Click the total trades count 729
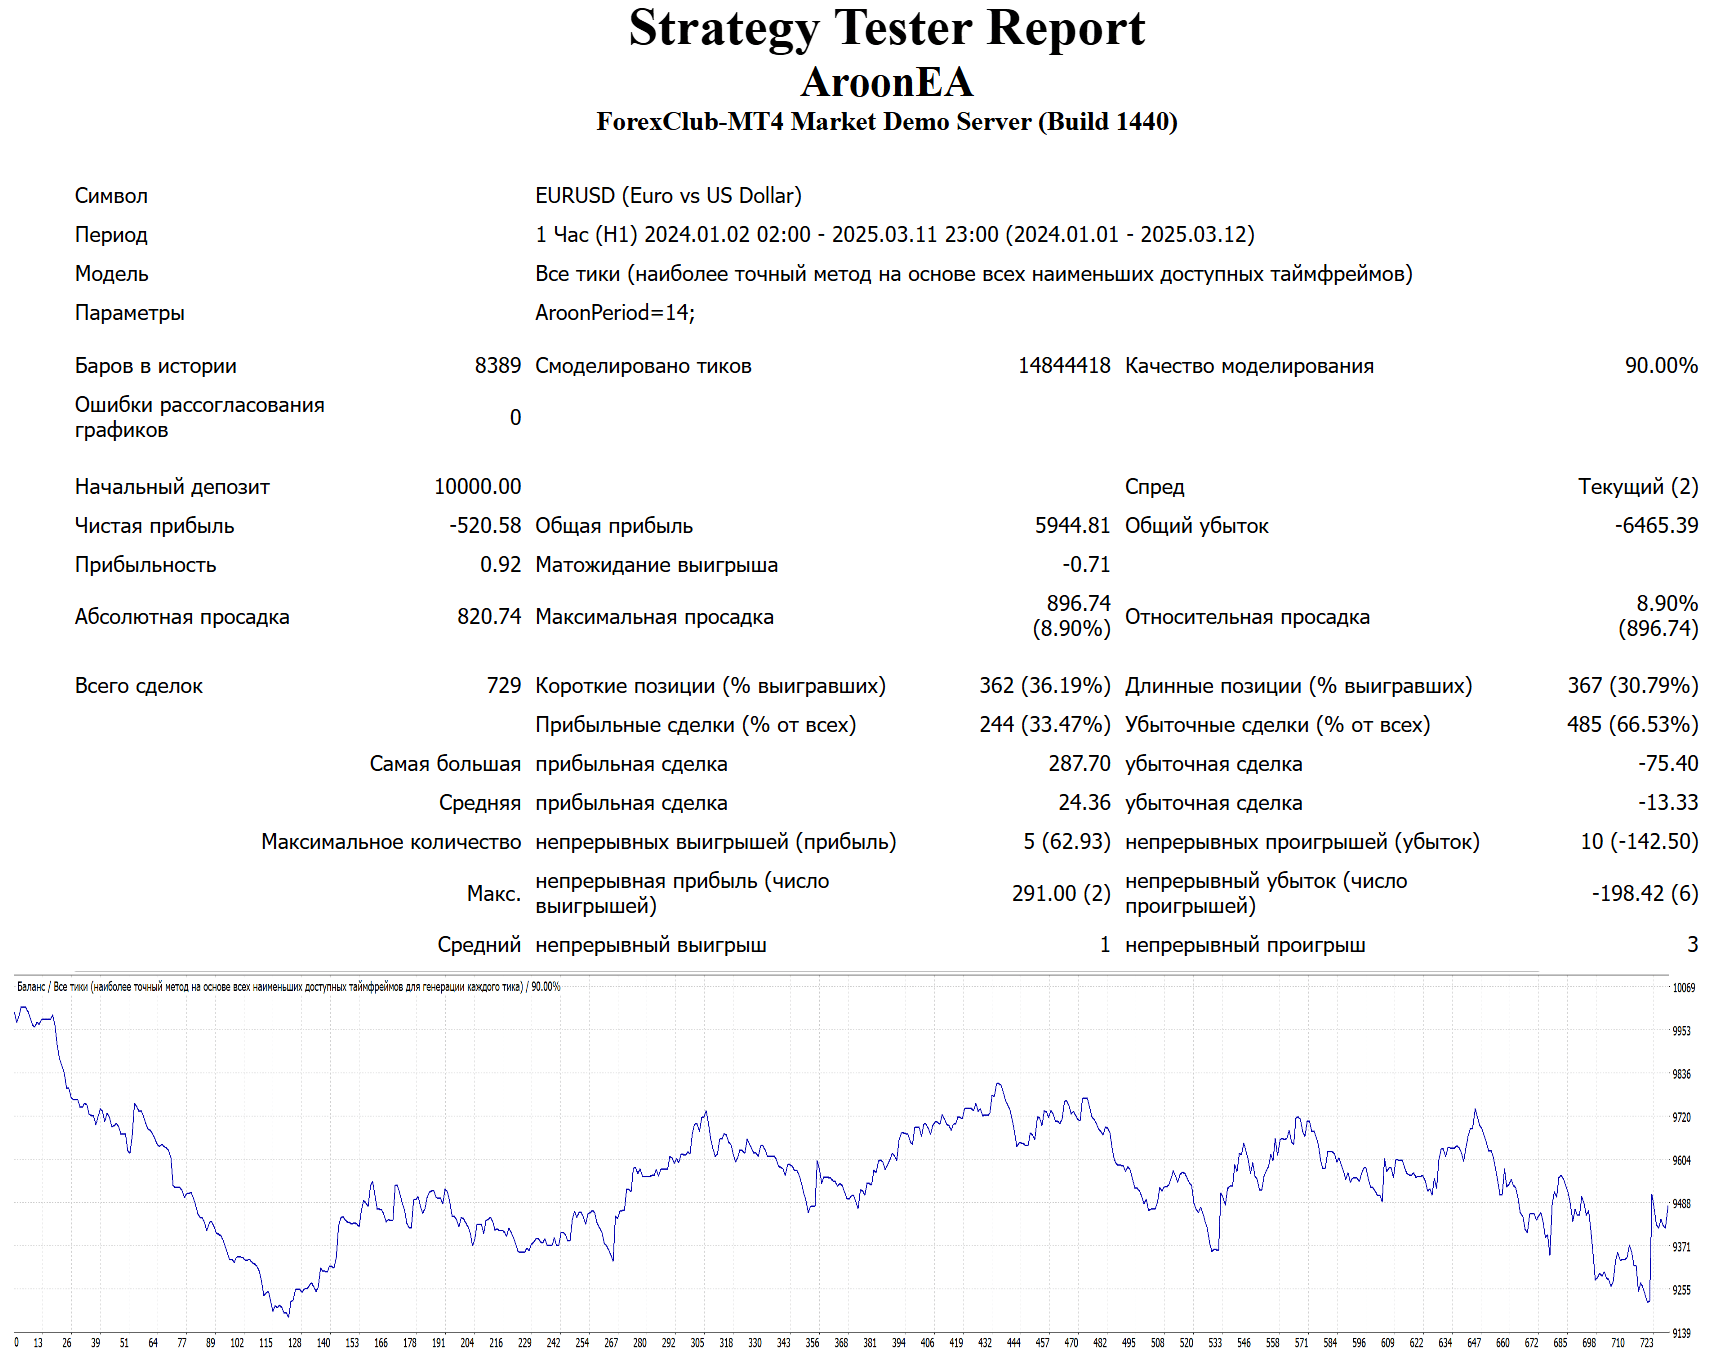 pos(503,686)
